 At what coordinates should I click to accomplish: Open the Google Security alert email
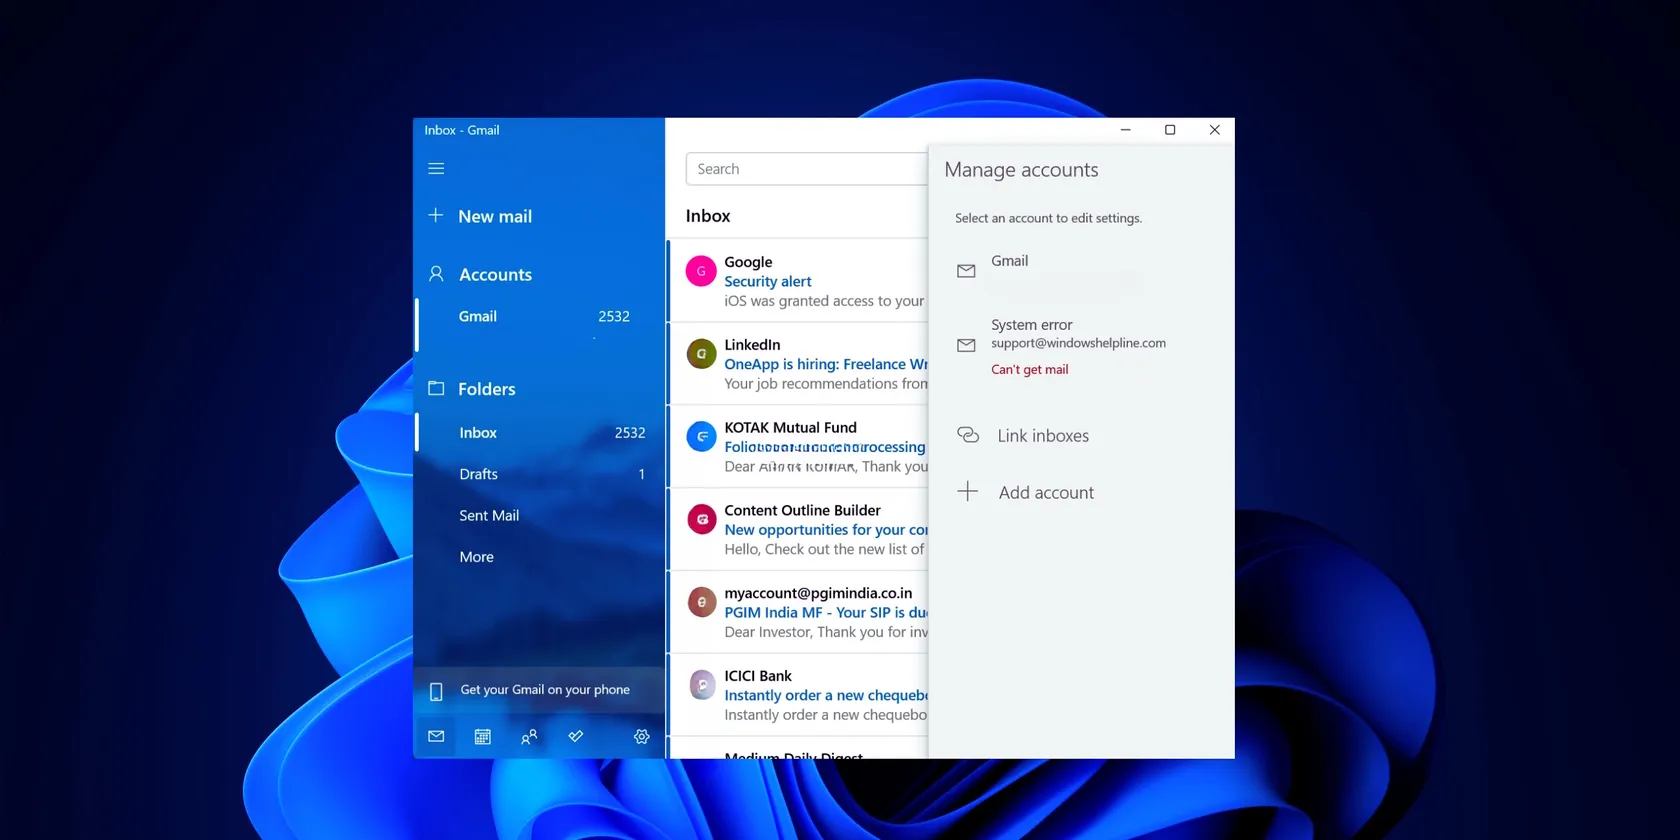805,281
